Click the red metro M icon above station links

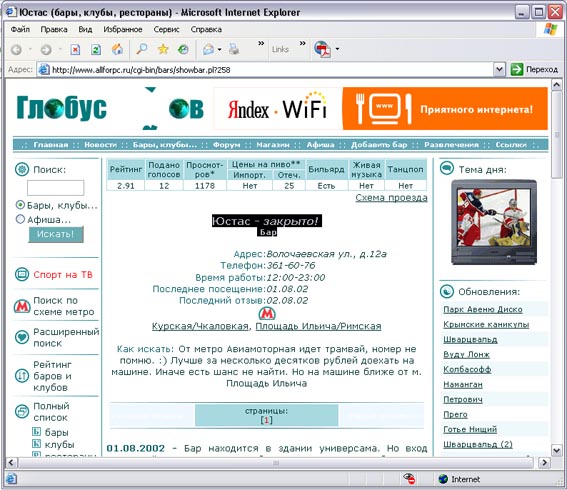coord(267,313)
